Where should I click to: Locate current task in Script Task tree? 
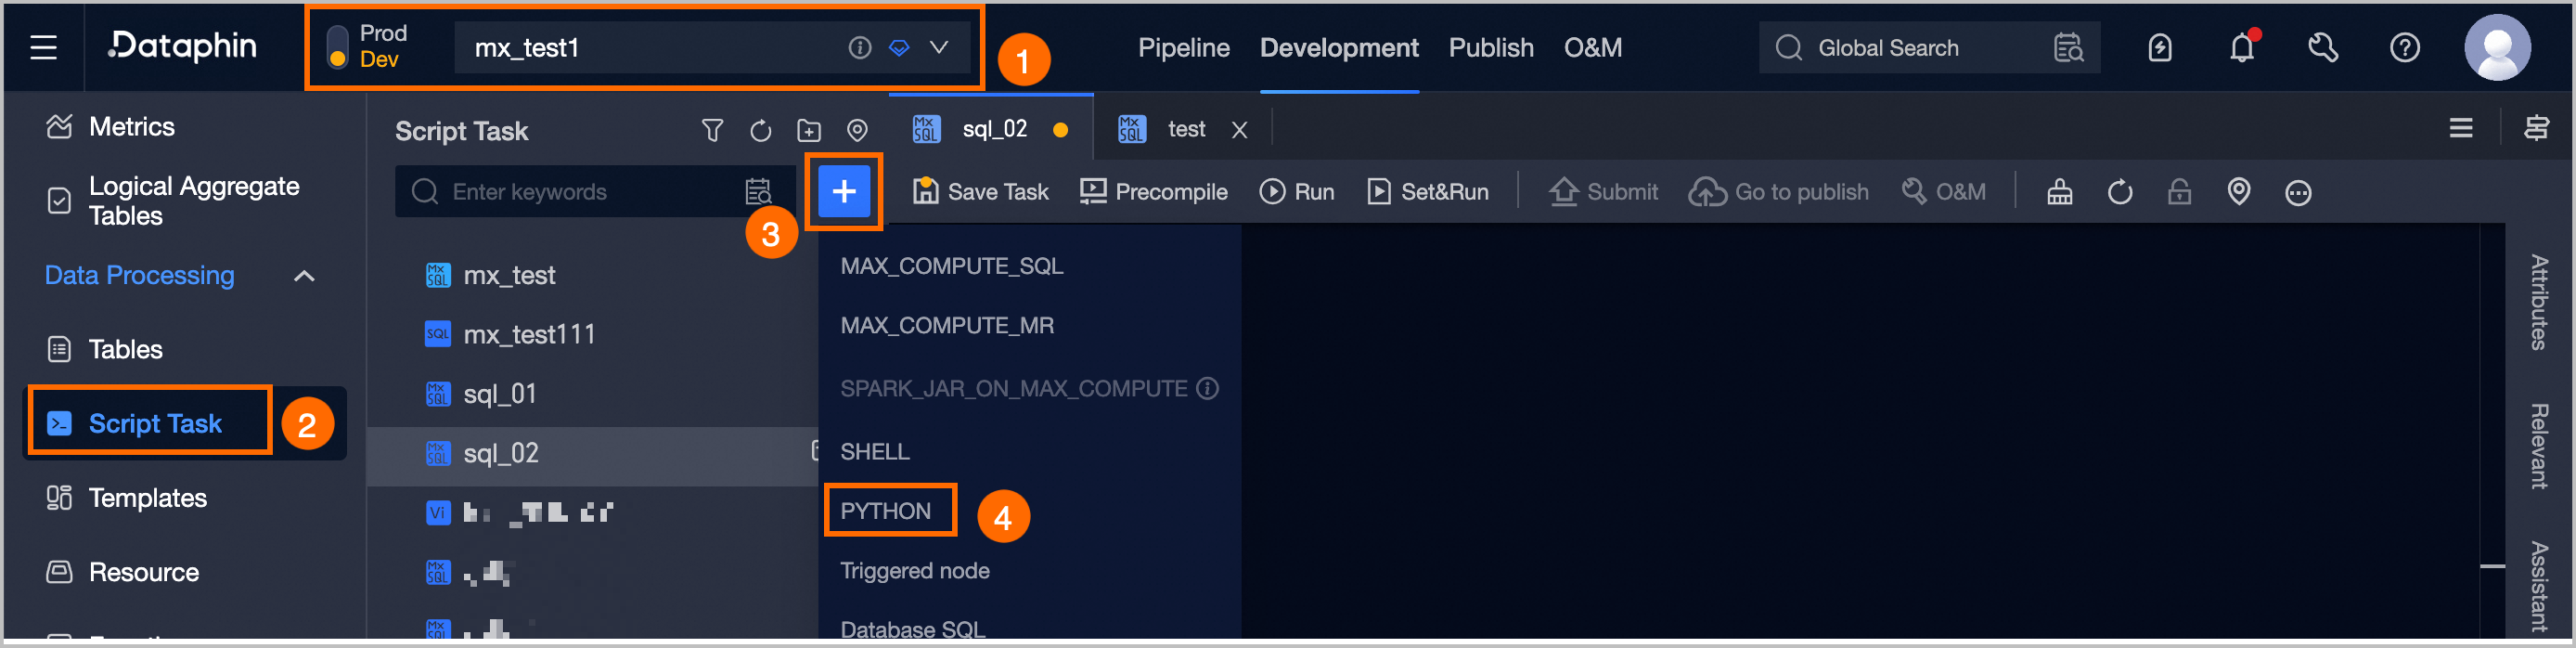point(857,130)
